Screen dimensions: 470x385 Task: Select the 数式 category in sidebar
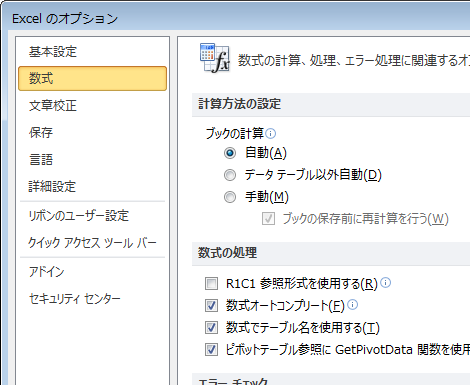92,79
